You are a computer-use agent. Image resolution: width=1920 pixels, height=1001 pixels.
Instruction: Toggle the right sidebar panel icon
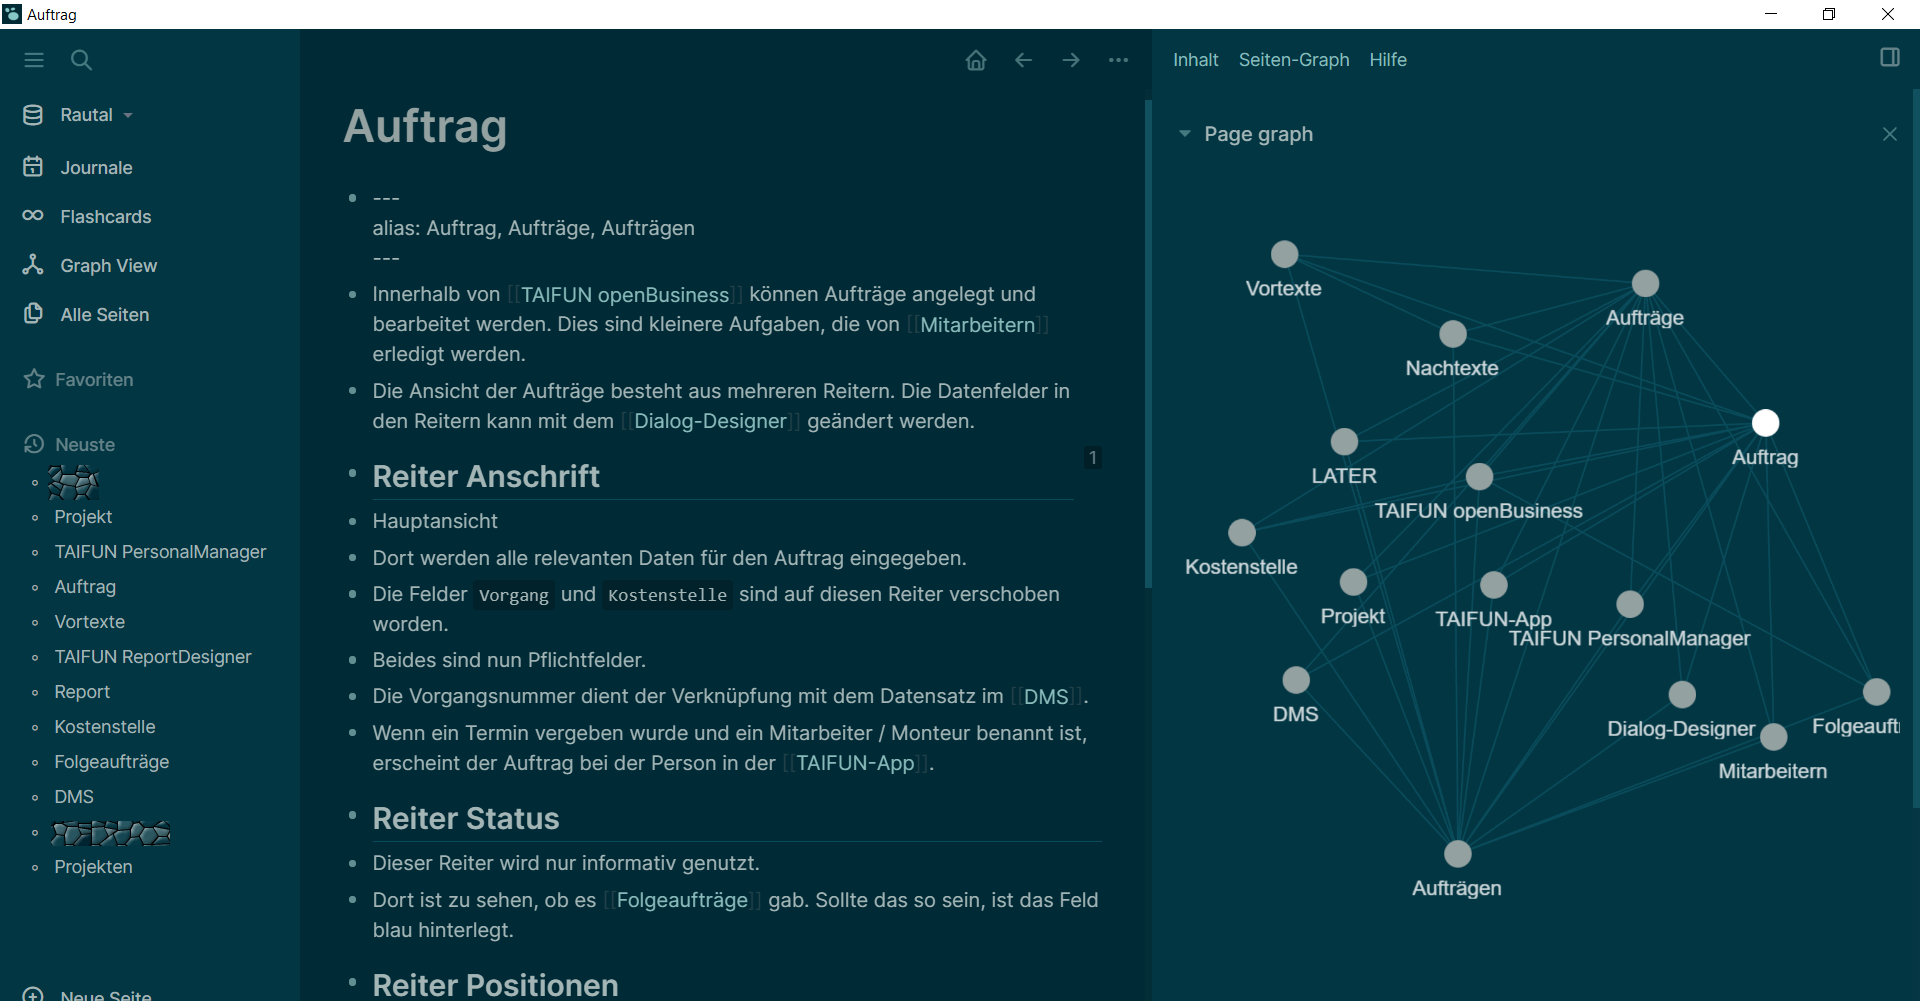click(x=1889, y=58)
